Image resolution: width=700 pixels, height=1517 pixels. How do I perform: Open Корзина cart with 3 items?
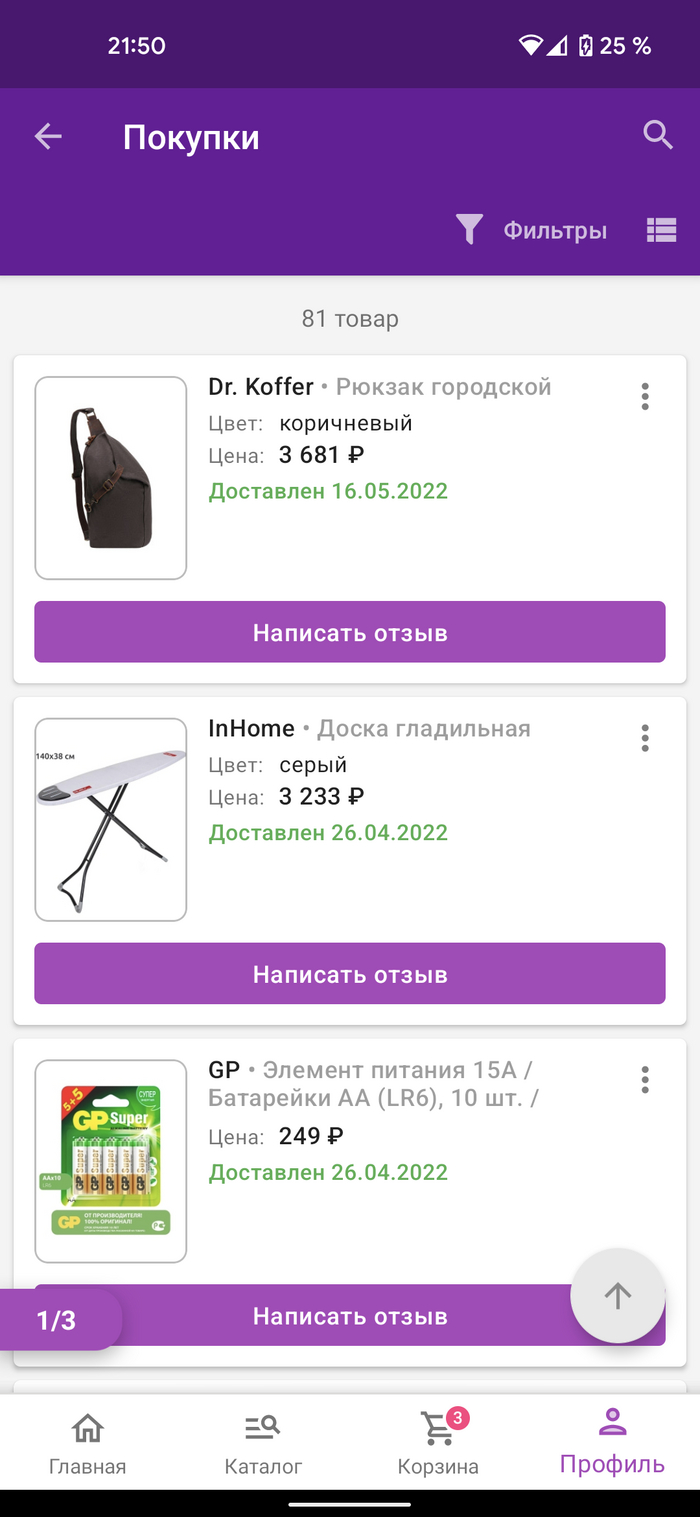point(438,1445)
